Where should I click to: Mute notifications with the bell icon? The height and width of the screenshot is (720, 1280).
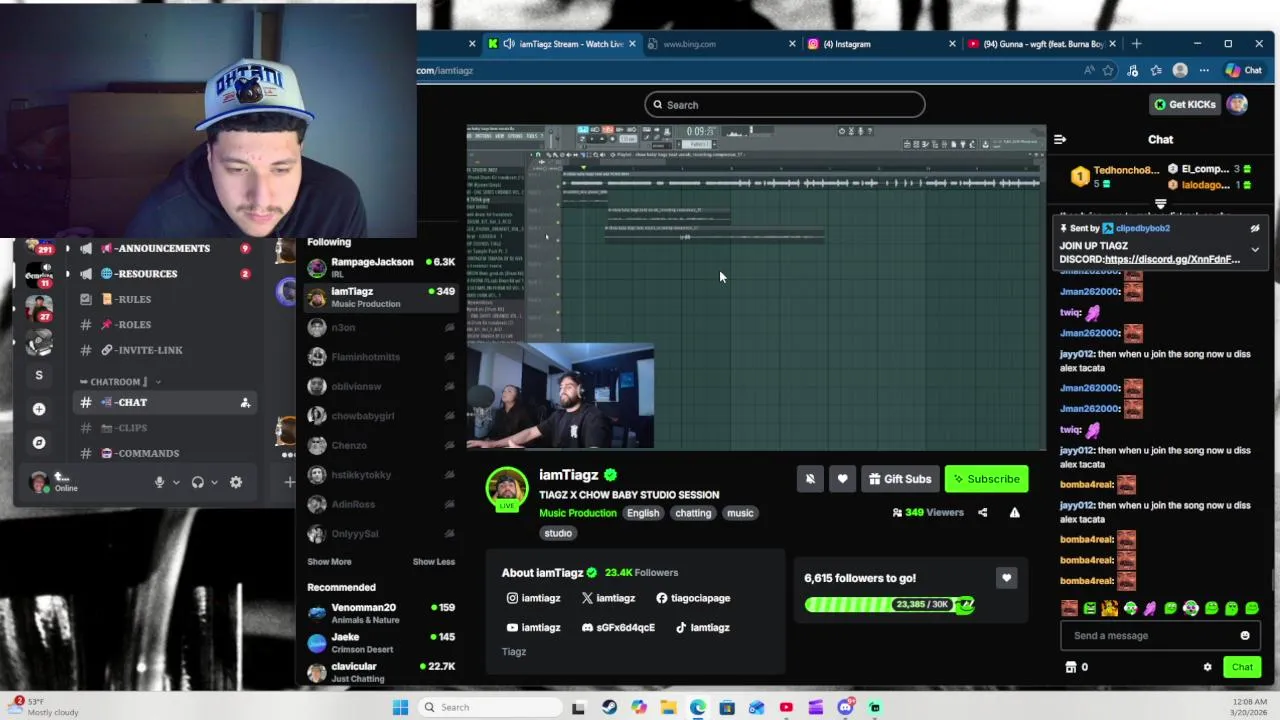(810, 479)
